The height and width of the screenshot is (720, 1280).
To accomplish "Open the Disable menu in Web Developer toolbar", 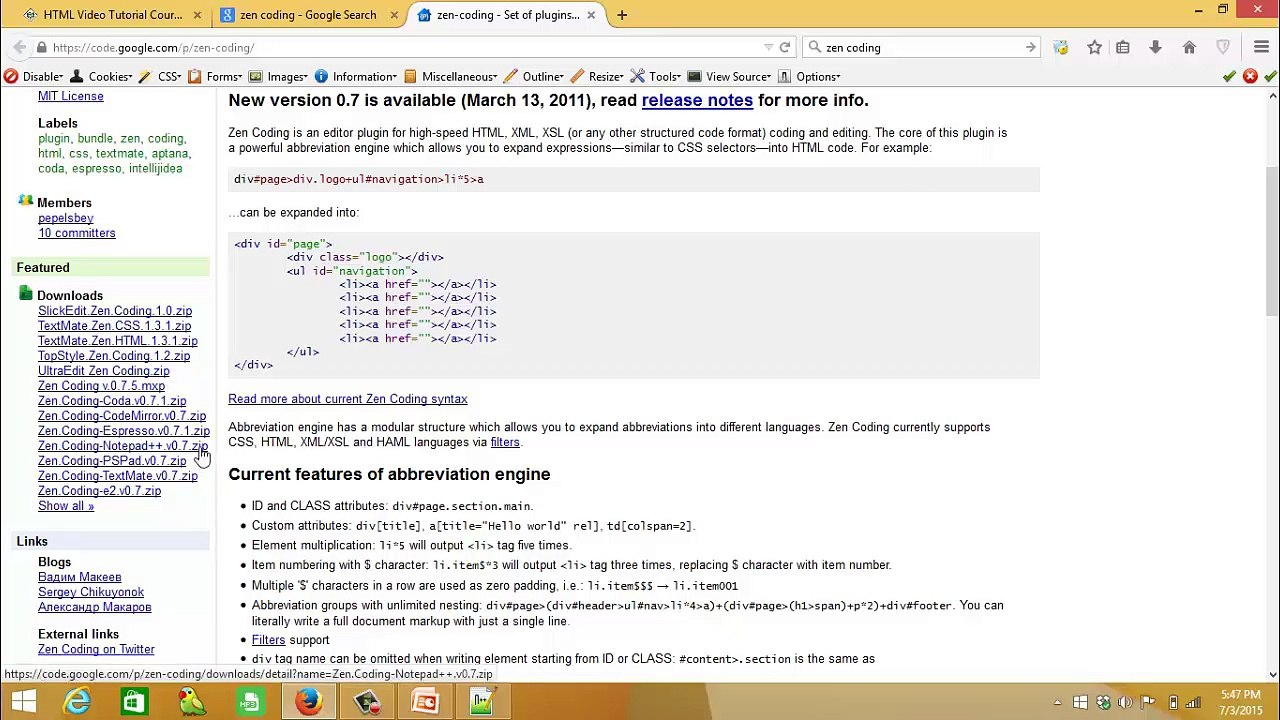I will tap(34, 76).
